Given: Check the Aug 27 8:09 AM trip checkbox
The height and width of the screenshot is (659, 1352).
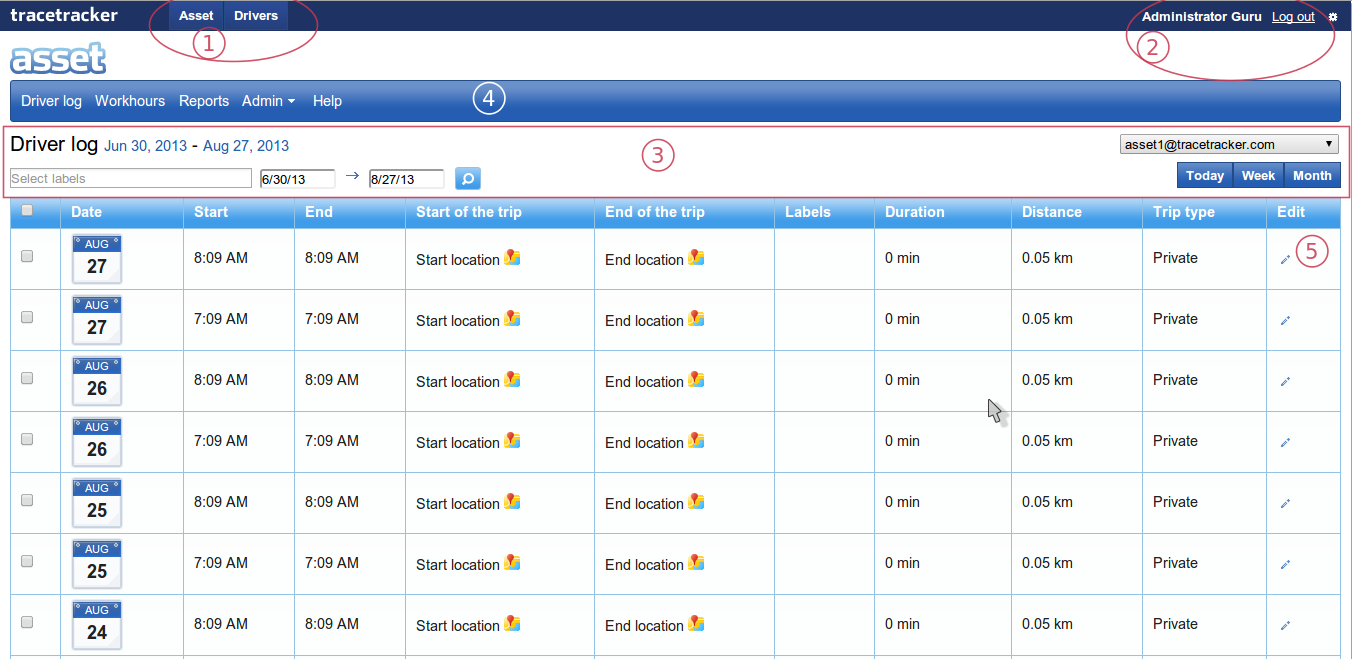Looking at the screenshot, I should (x=27, y=256).
